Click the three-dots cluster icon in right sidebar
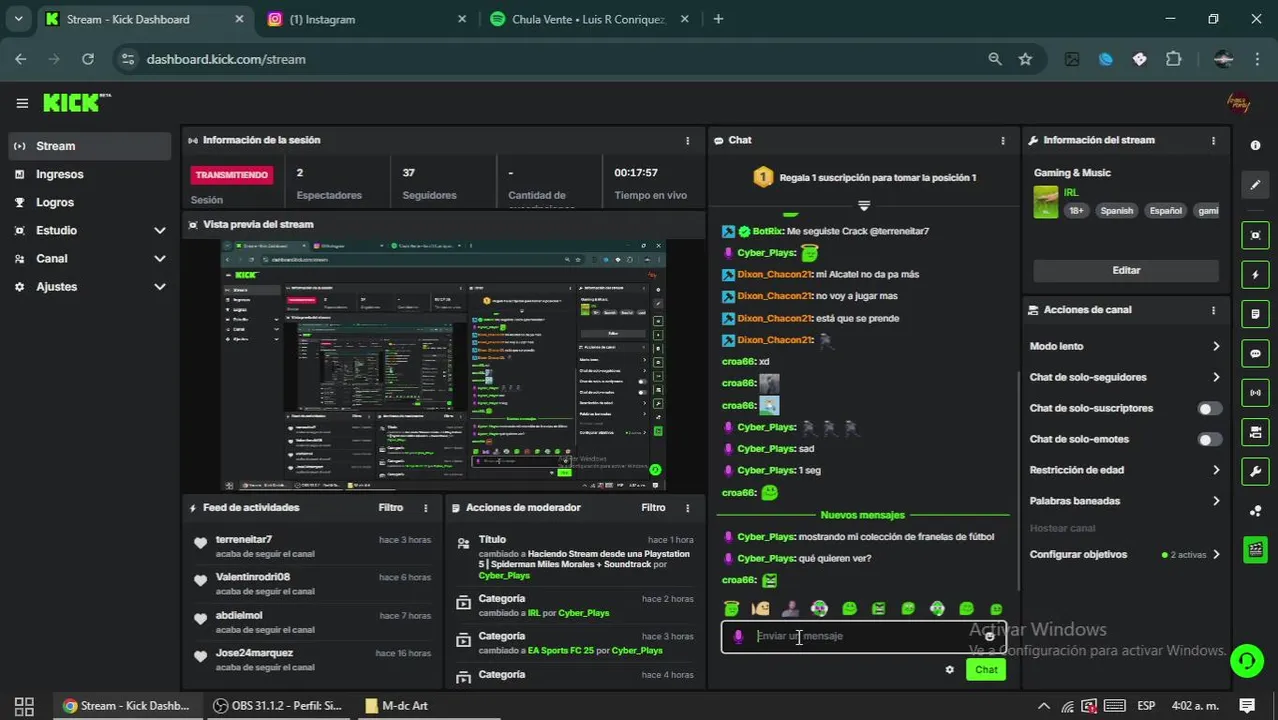 point(1255,511)
